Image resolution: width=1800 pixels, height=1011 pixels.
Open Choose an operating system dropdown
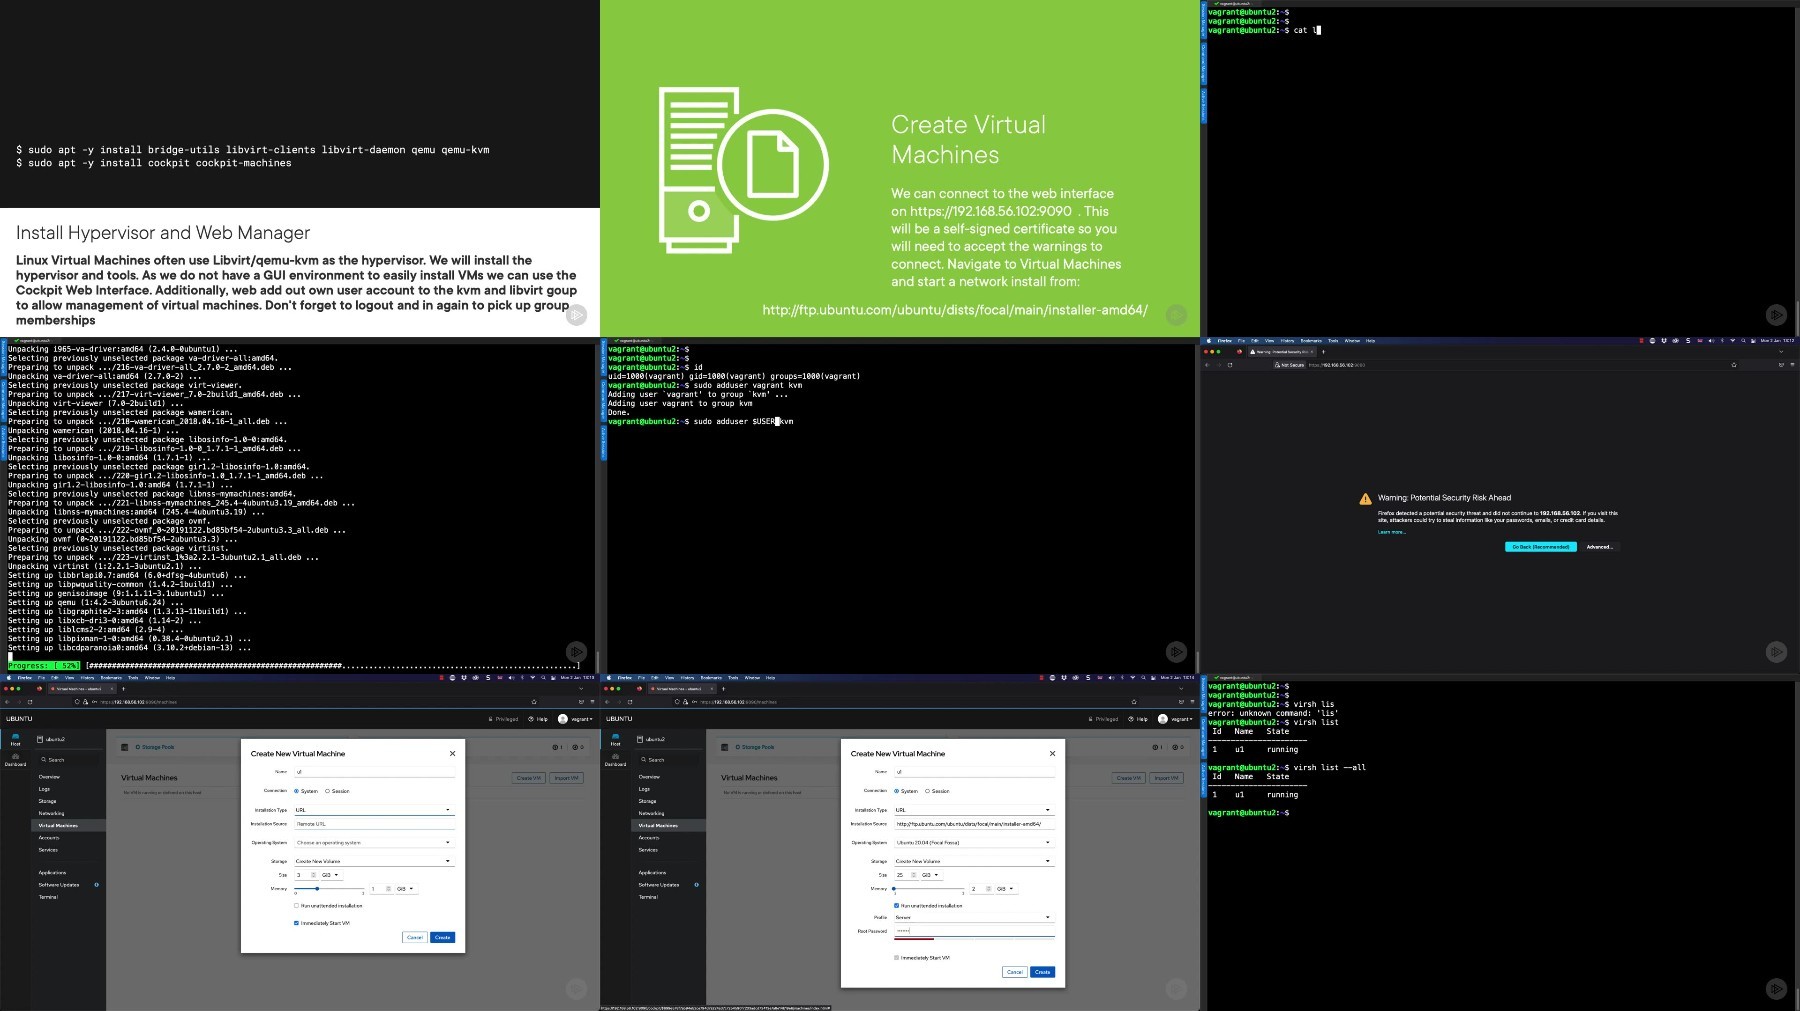tap(374, 843)
